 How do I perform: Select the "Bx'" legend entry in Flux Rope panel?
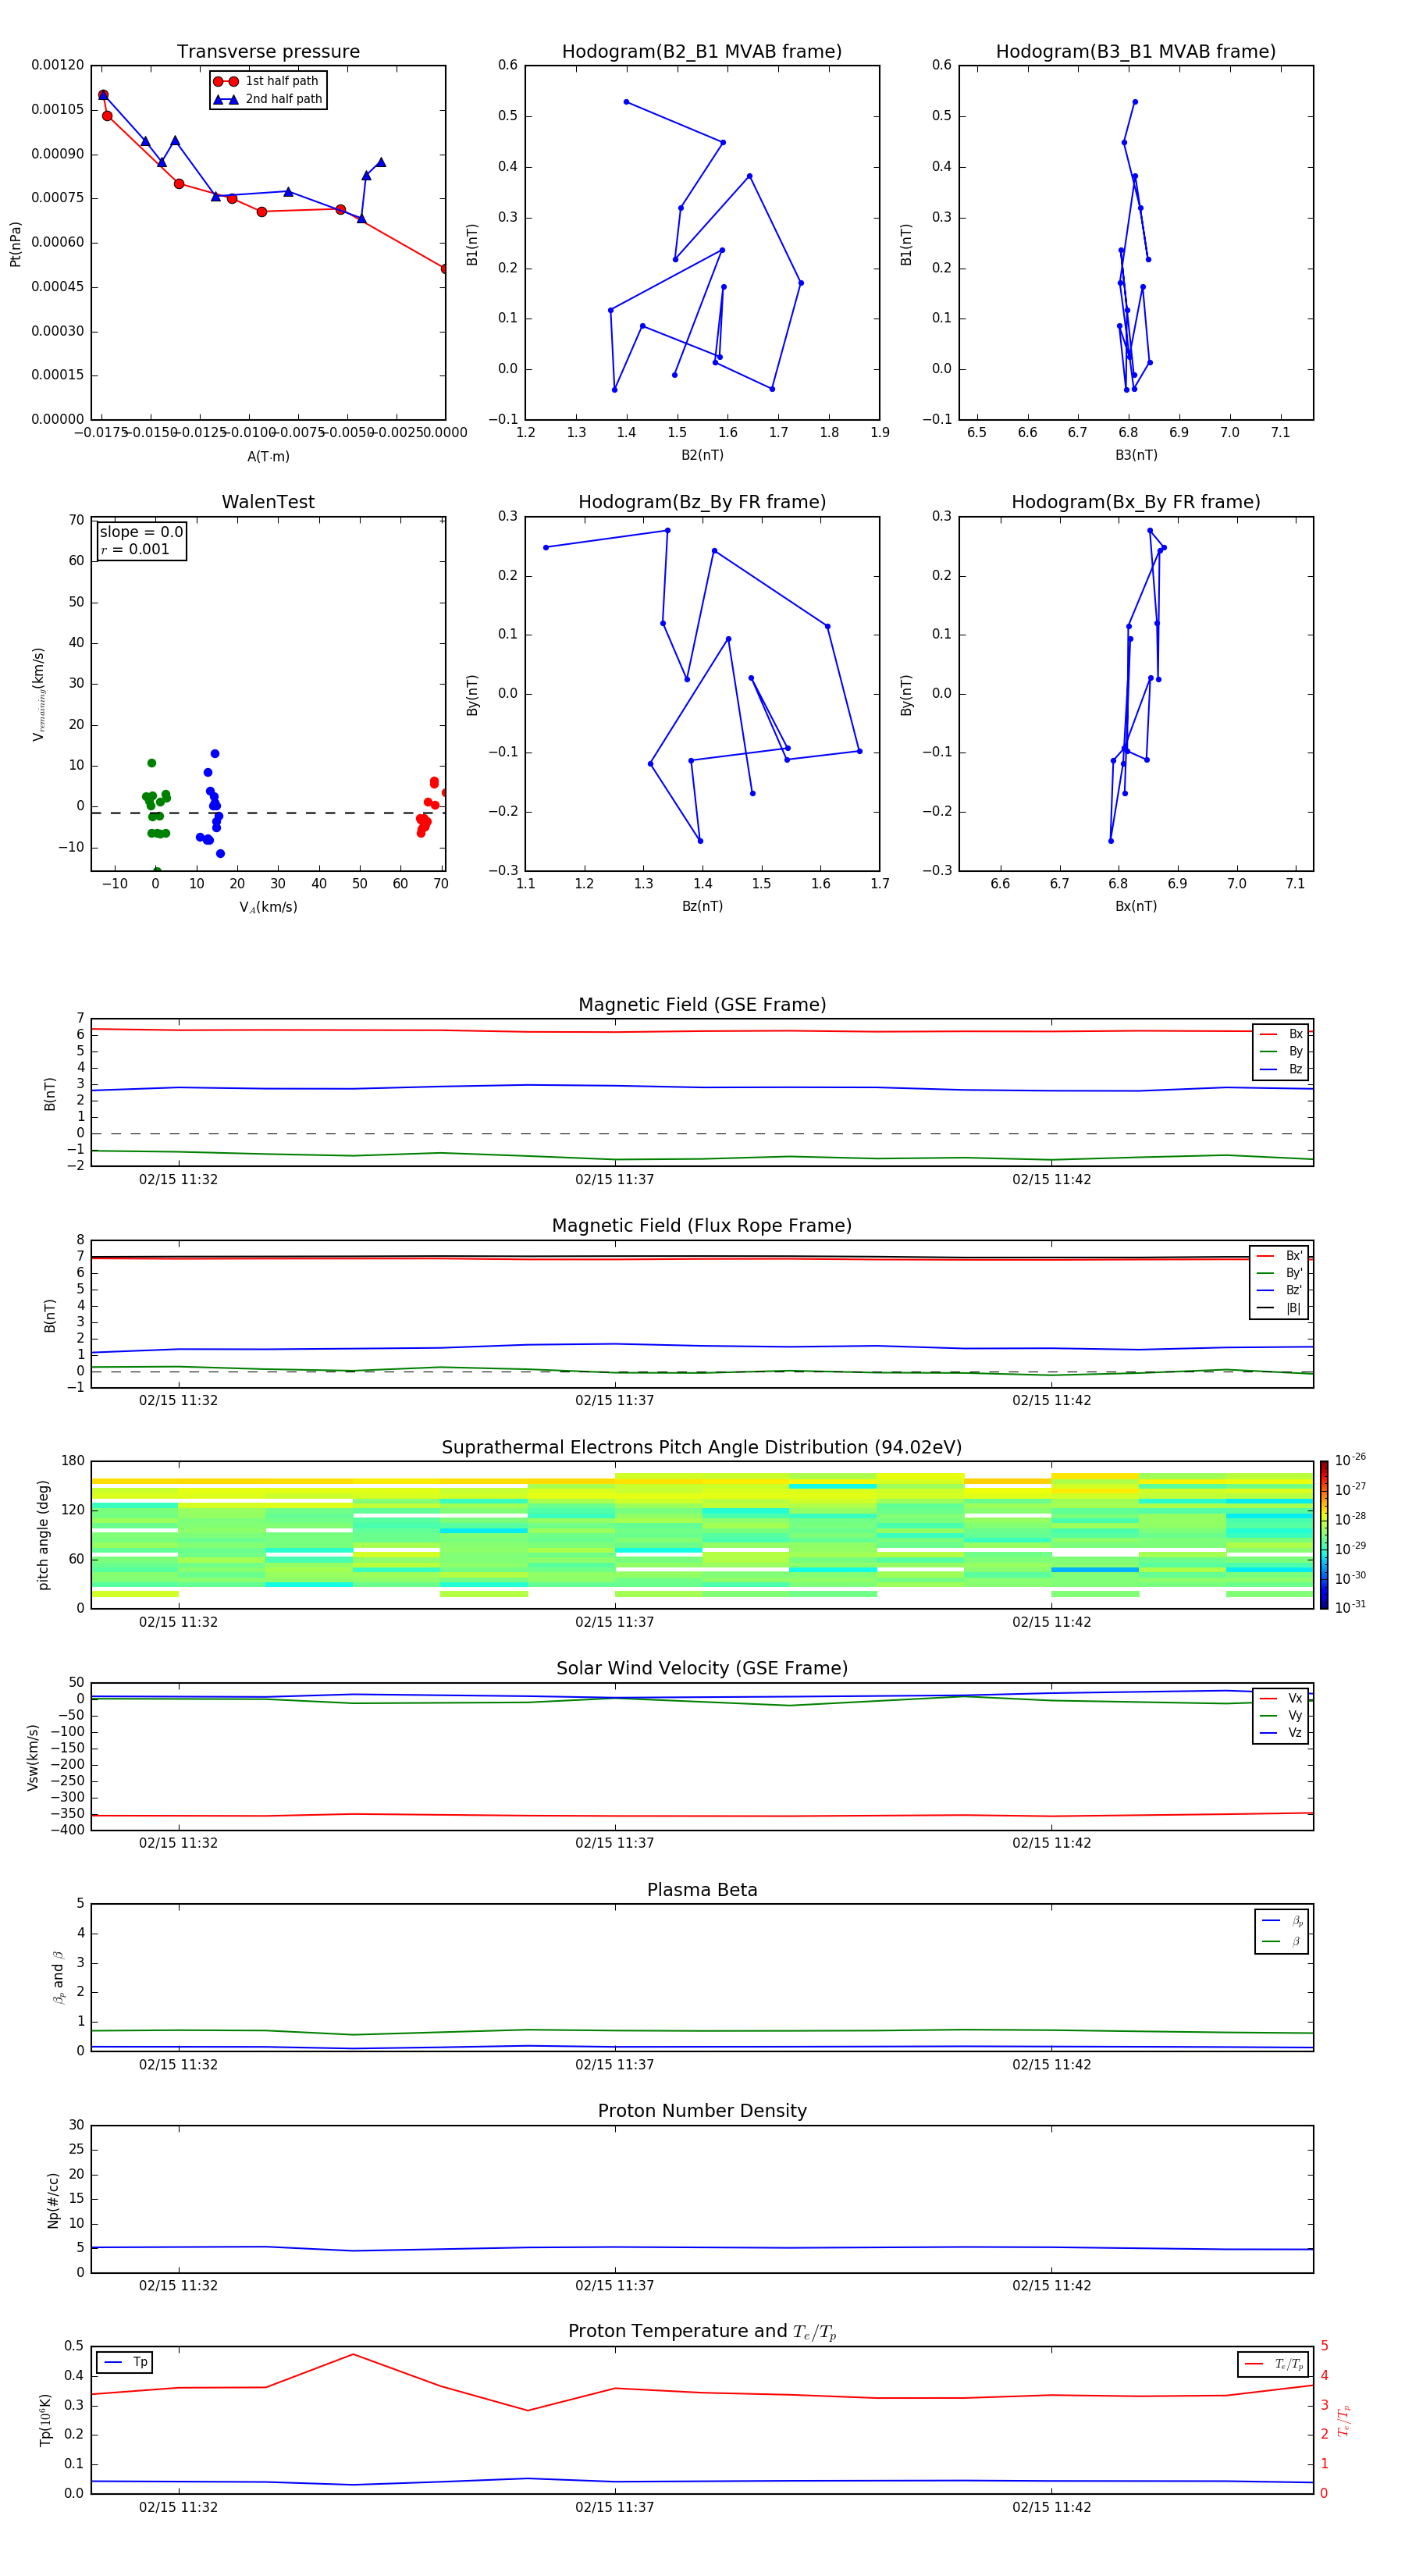coord(1279,1256)
